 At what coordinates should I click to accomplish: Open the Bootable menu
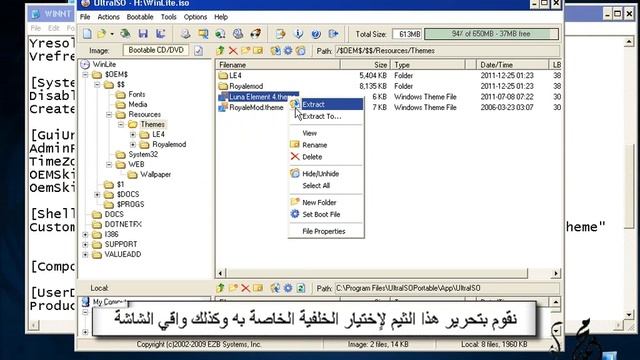pyautogui.click(x=140, y=17)
